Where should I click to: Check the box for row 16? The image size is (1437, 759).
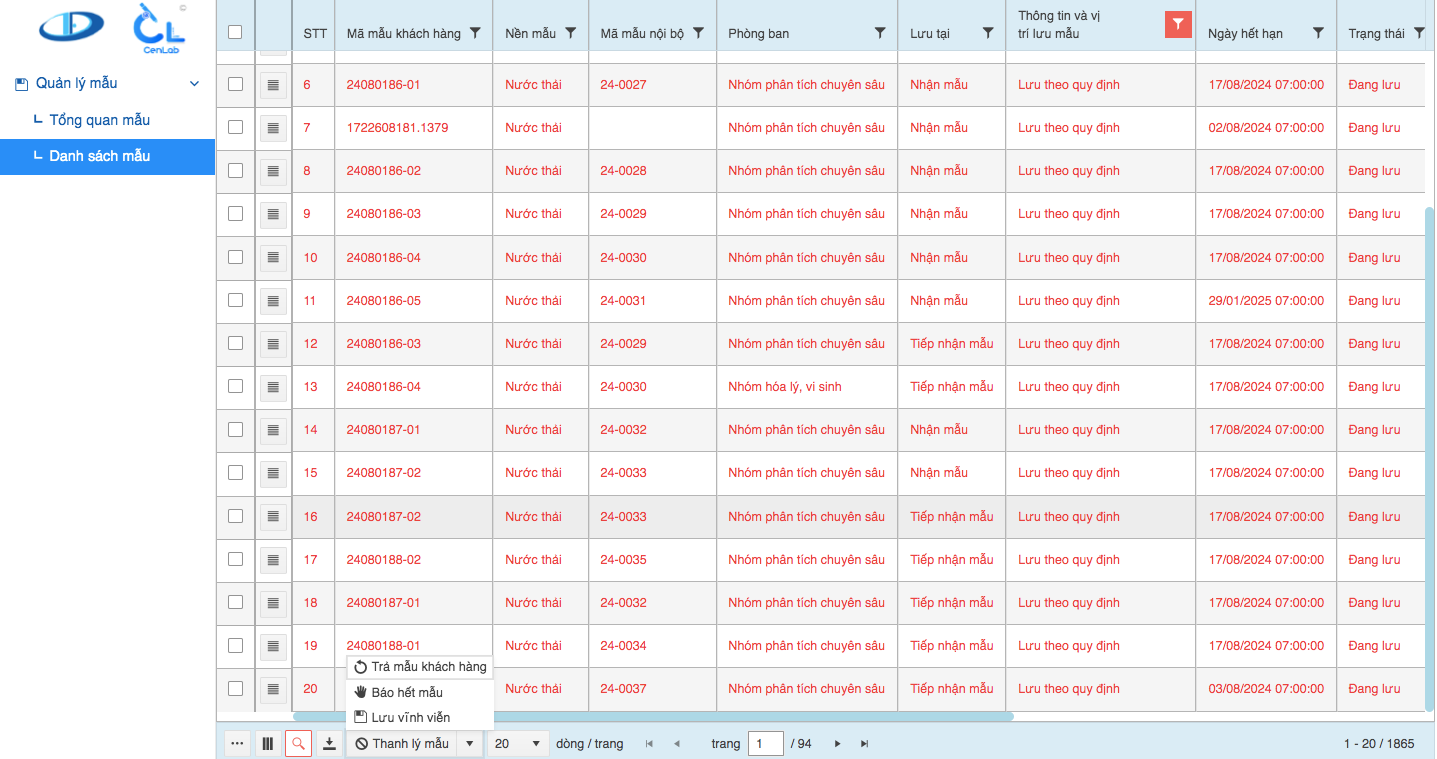click(x=235, y=516)
